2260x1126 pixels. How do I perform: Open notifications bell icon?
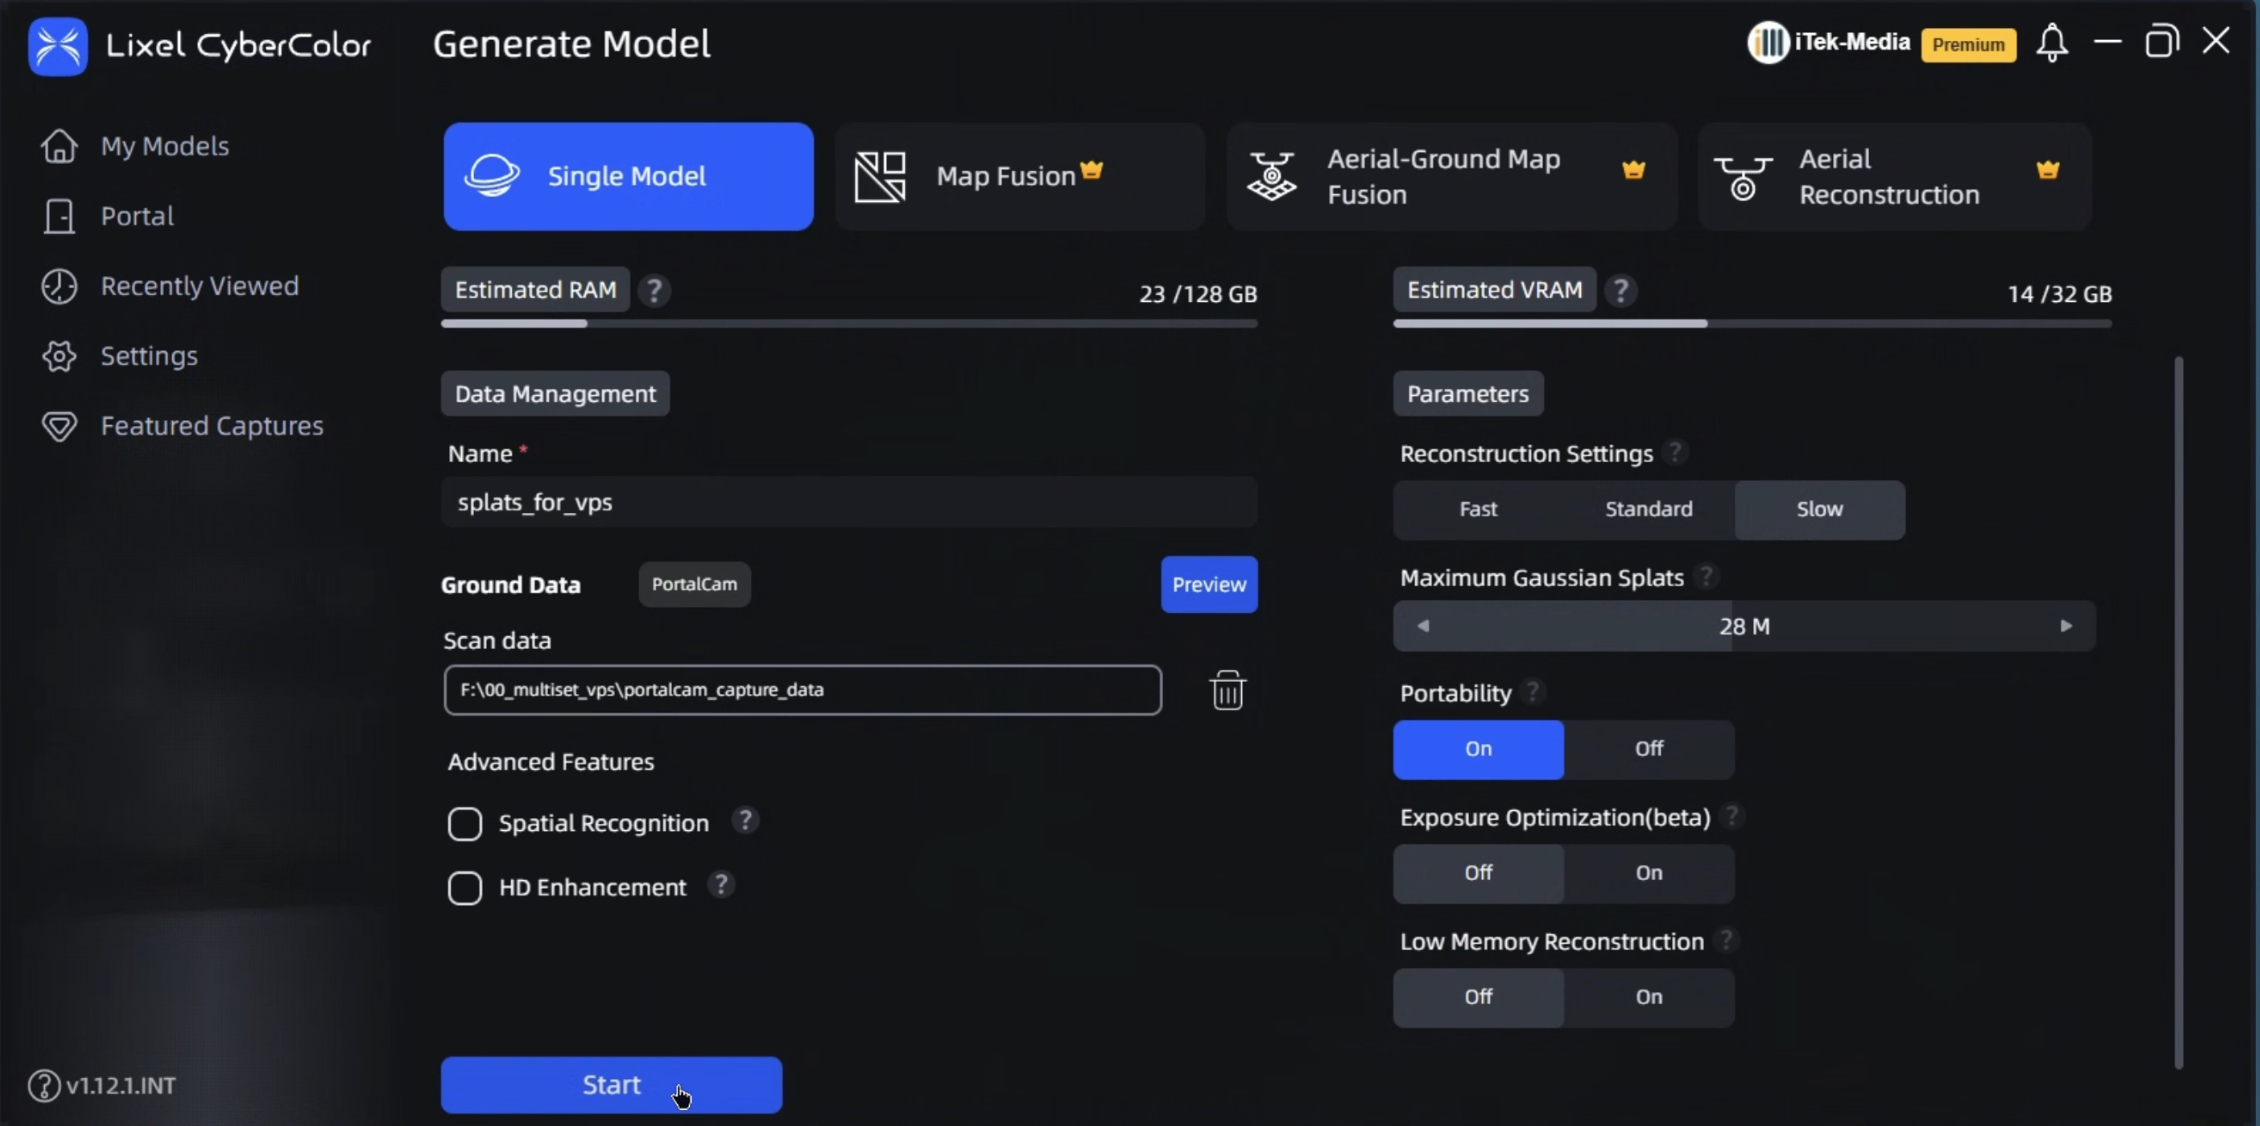pyautogui.click(x=2052, y=43)
